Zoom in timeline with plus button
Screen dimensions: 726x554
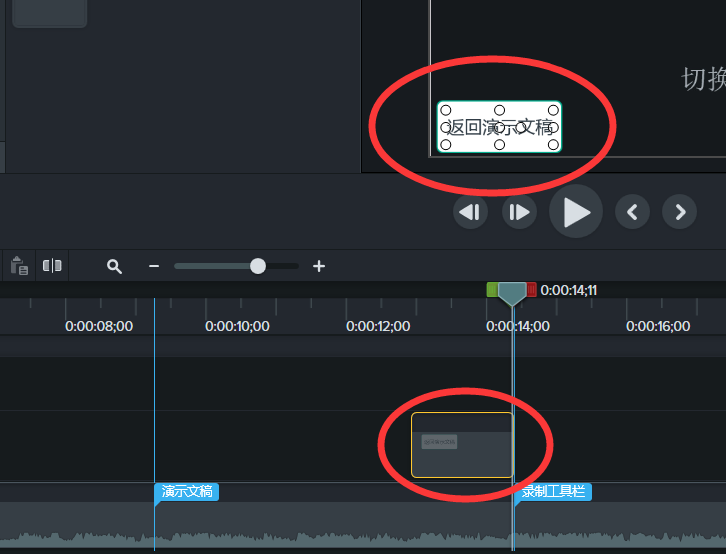click(x=319, y=266)
